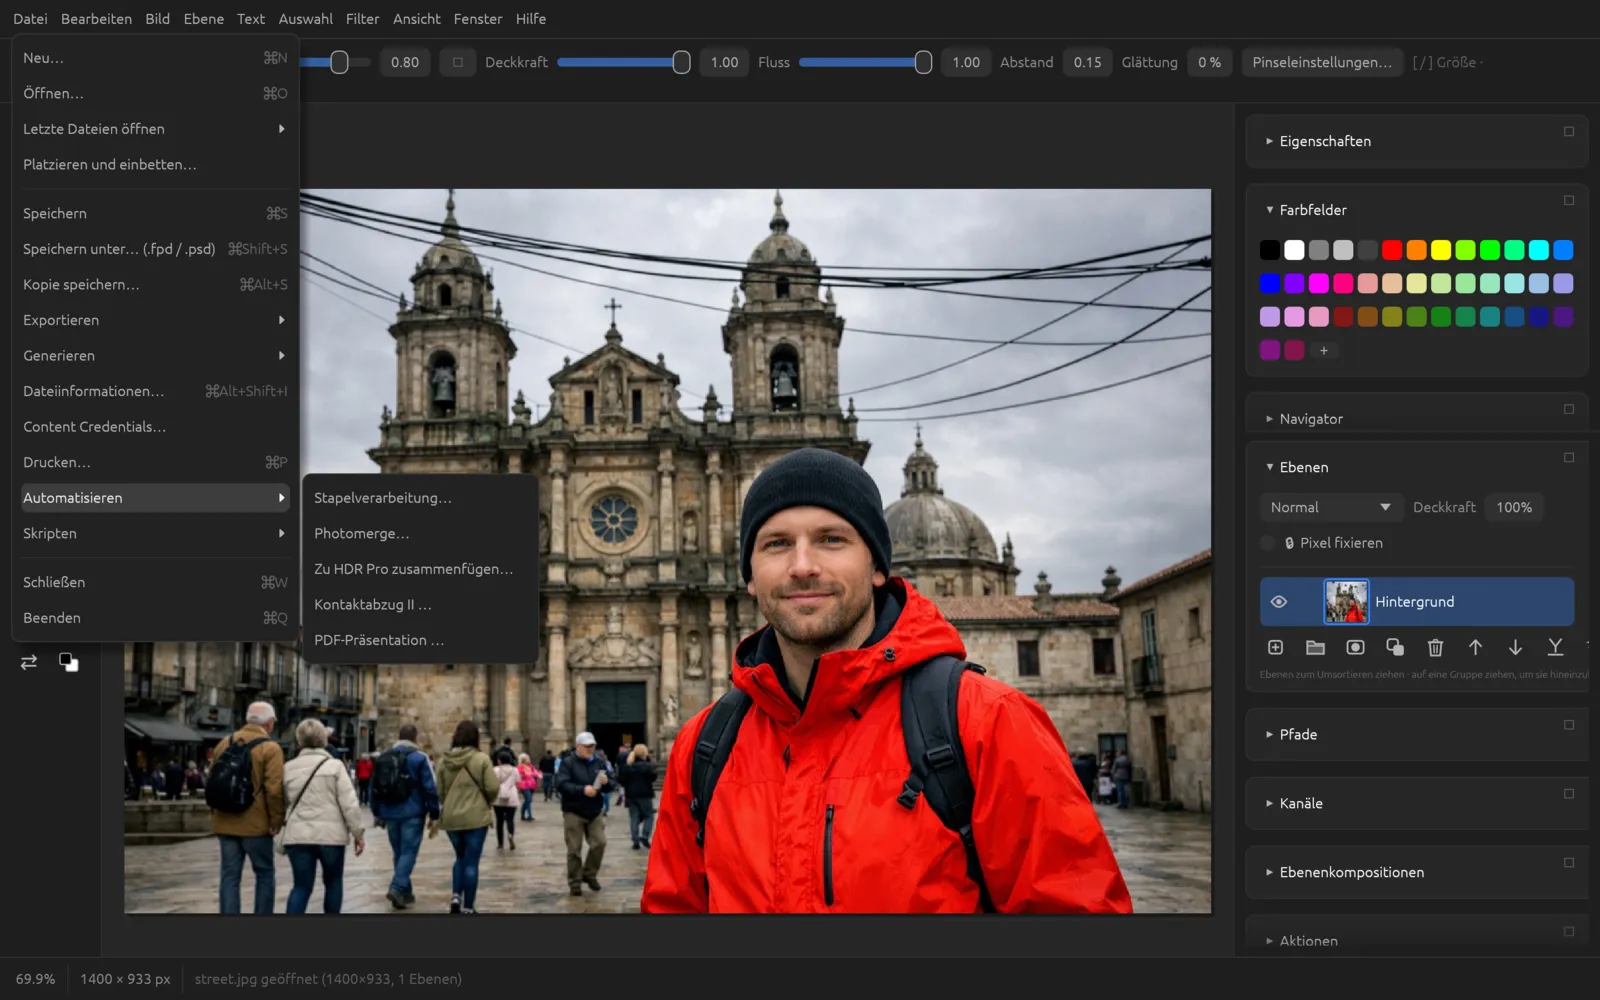Collapse the Farbfelder panel
Viewport: 1600px width, 1000px height.
click(1269, 210)
